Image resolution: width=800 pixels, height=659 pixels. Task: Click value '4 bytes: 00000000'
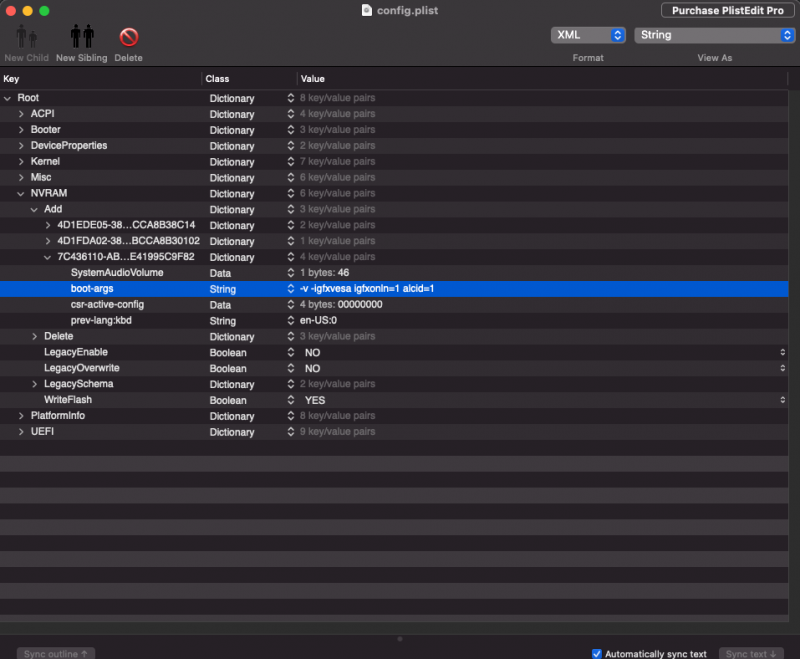point(341,305)
